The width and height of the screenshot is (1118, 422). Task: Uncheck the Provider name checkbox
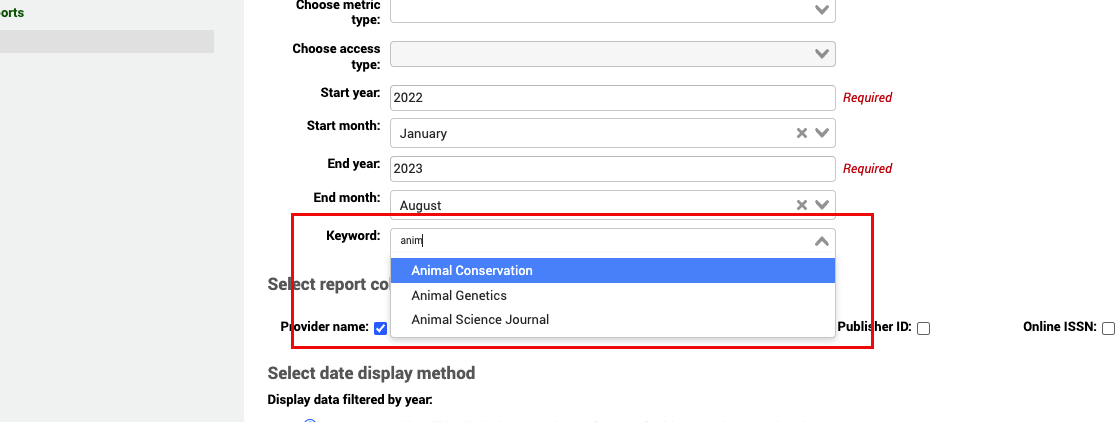[380, 328]
